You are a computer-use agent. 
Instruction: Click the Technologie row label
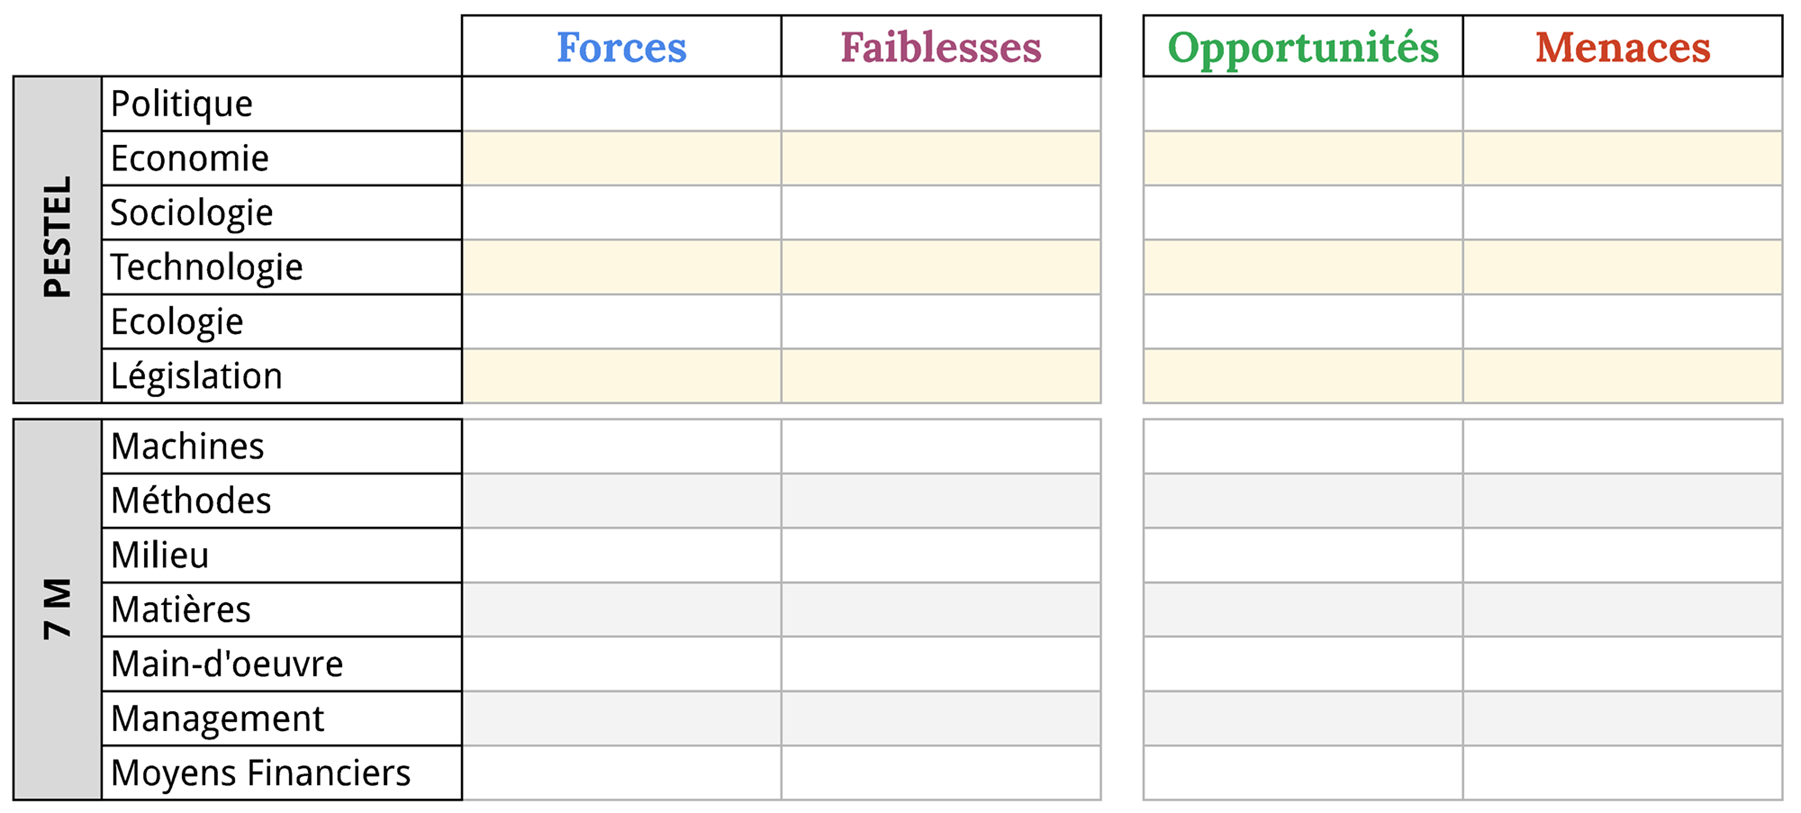(x=207, y=267)
